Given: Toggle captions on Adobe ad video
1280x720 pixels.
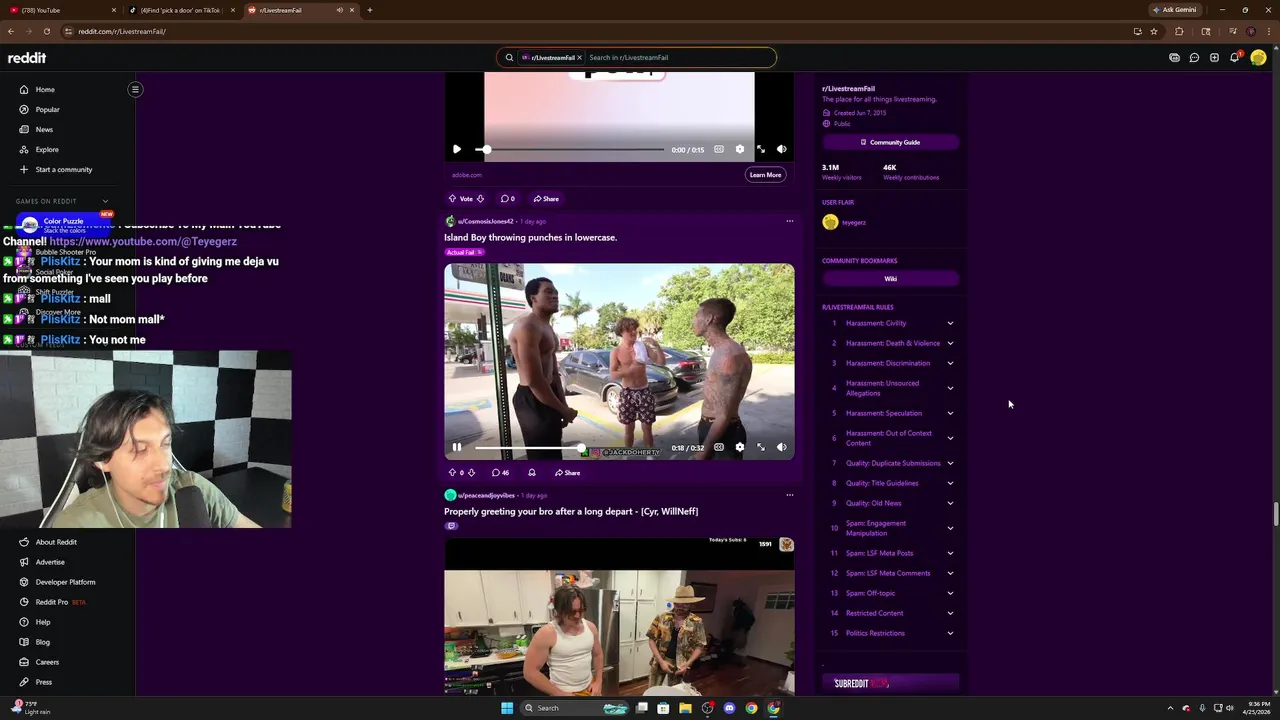Looking at the screenshot, I should click(x=719, y=149).
